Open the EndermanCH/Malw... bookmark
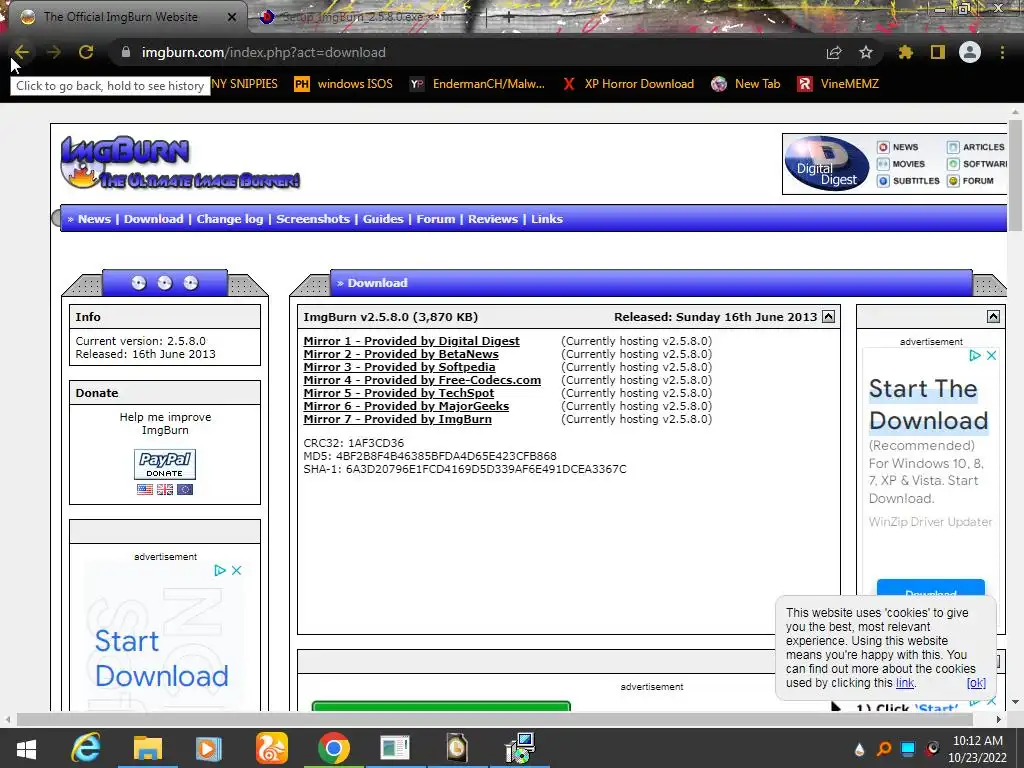Viewport: 1024px width, 768px height. [x=477, y=84]
